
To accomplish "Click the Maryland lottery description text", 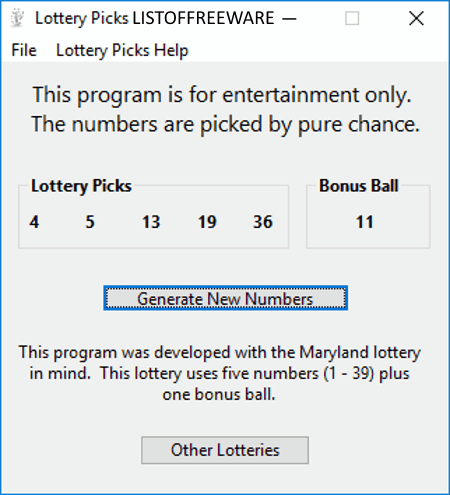I will coord(220,373).
